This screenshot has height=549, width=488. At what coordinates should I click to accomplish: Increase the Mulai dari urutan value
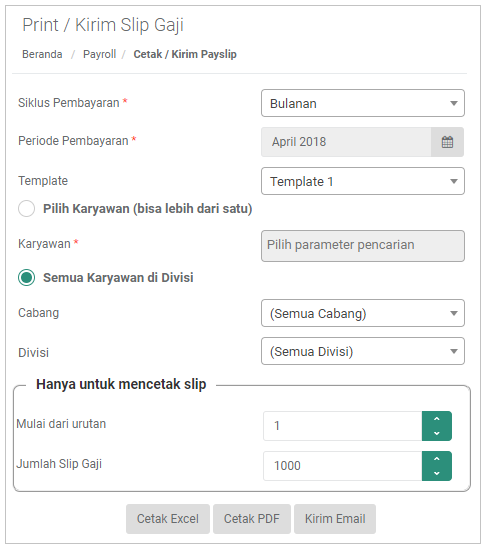437,419
